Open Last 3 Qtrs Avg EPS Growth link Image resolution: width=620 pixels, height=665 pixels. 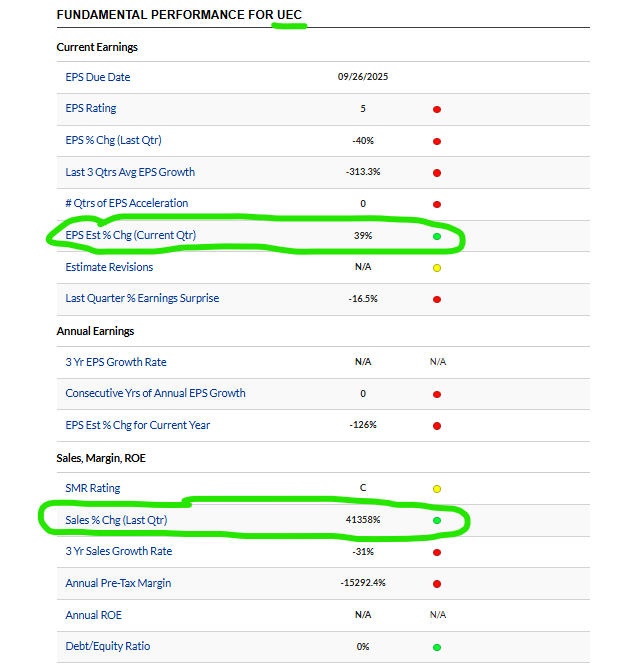pos(130,172)
